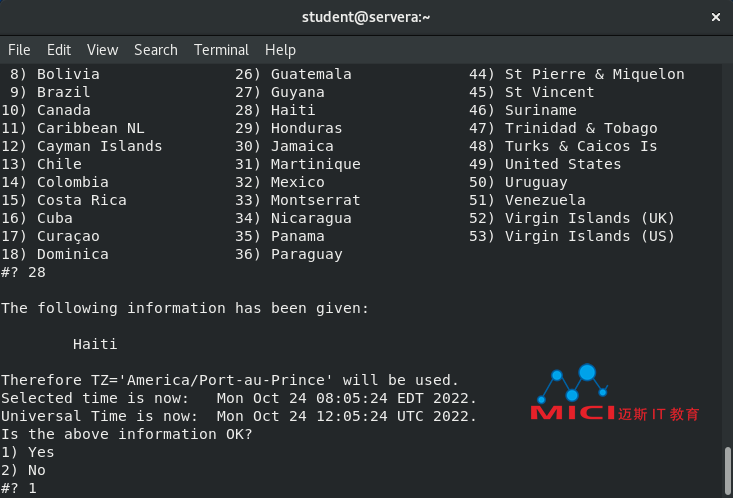Open the Terminal menu
This screenshot has width=733, height=498.
click(222, 50)
